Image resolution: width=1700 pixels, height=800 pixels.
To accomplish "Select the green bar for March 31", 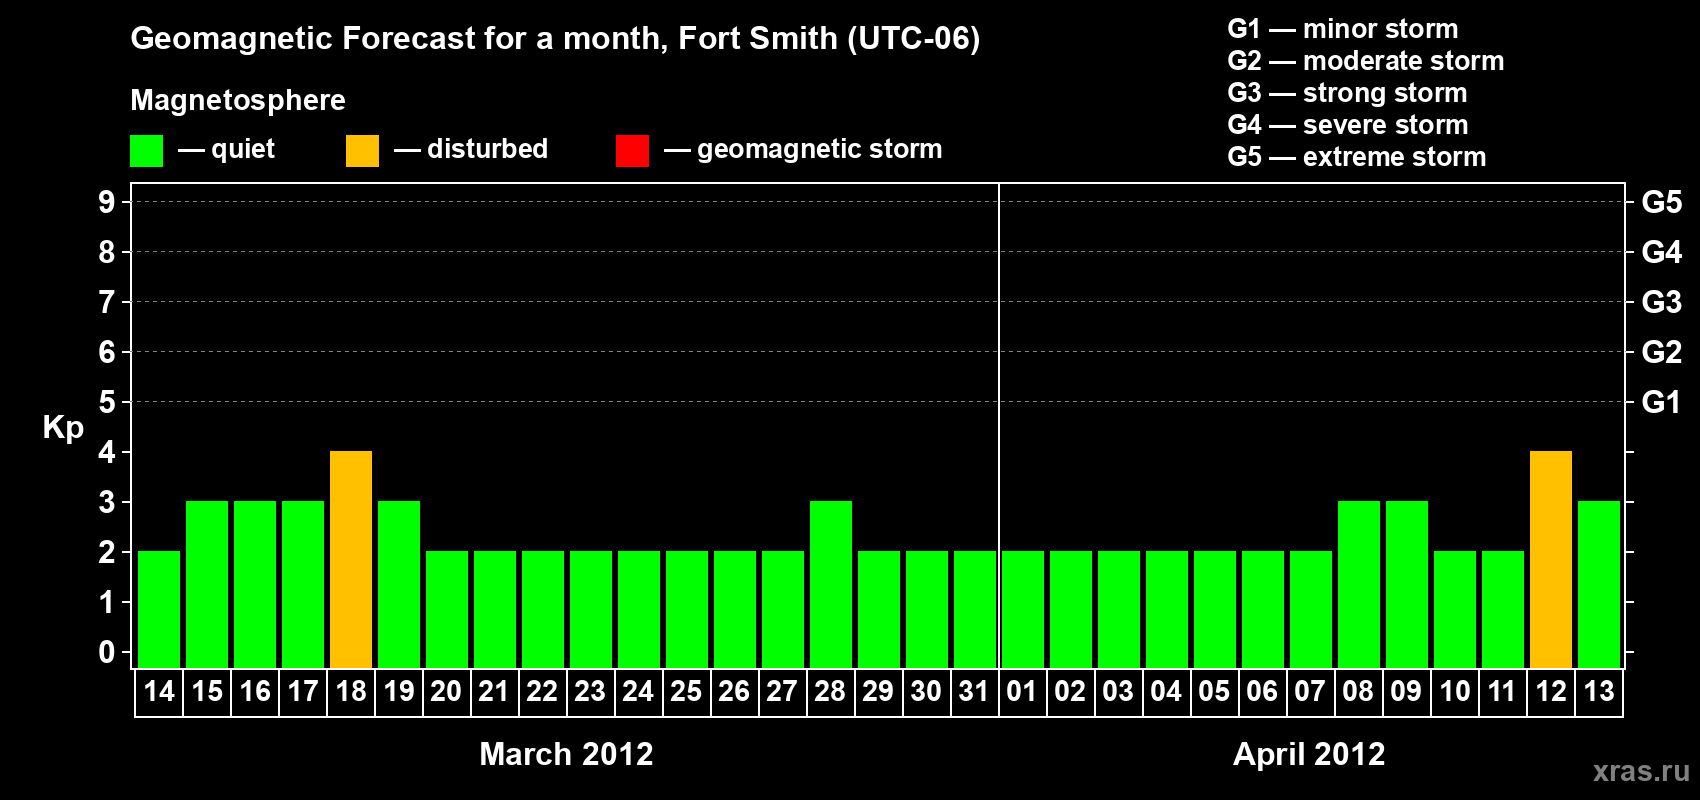I will [x=975, y=609].
